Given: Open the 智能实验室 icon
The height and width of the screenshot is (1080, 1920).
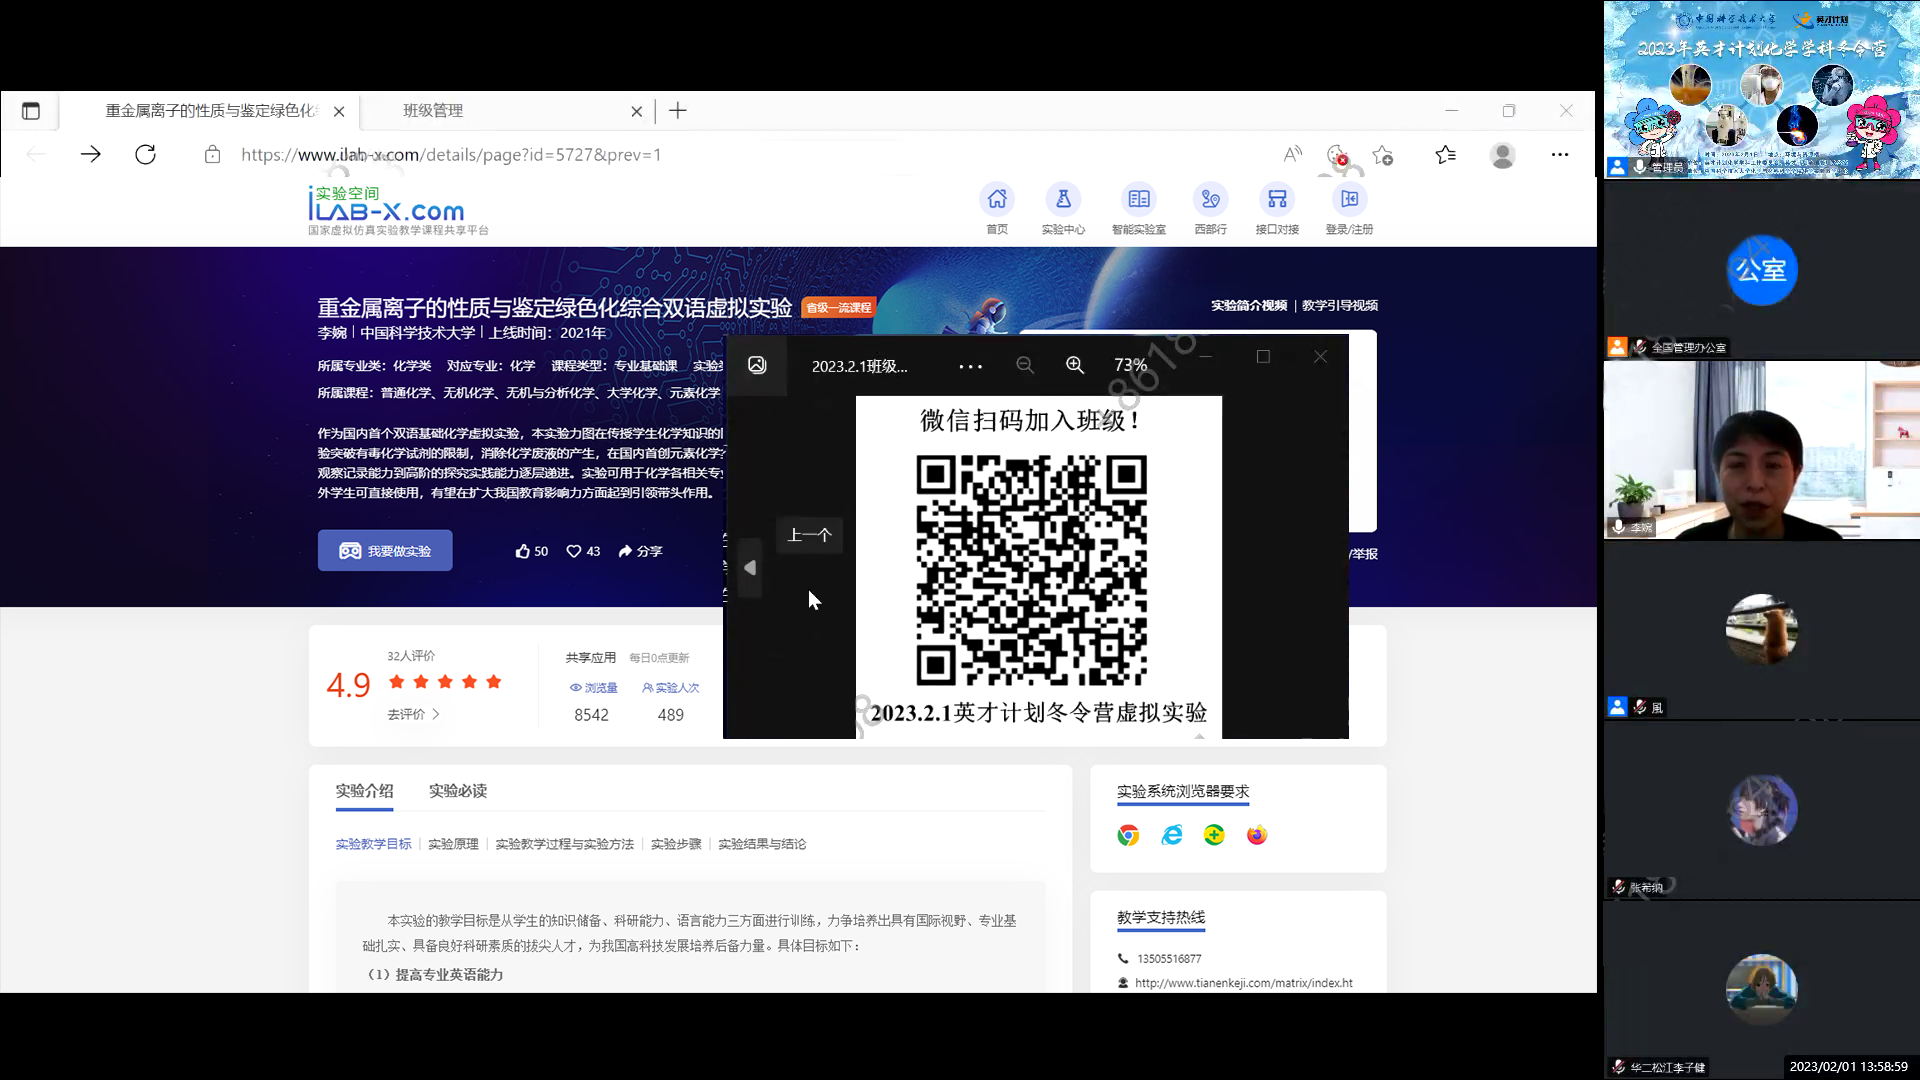Looking at the screenshot, I should pyautogui.click(x=1139, y=199).
